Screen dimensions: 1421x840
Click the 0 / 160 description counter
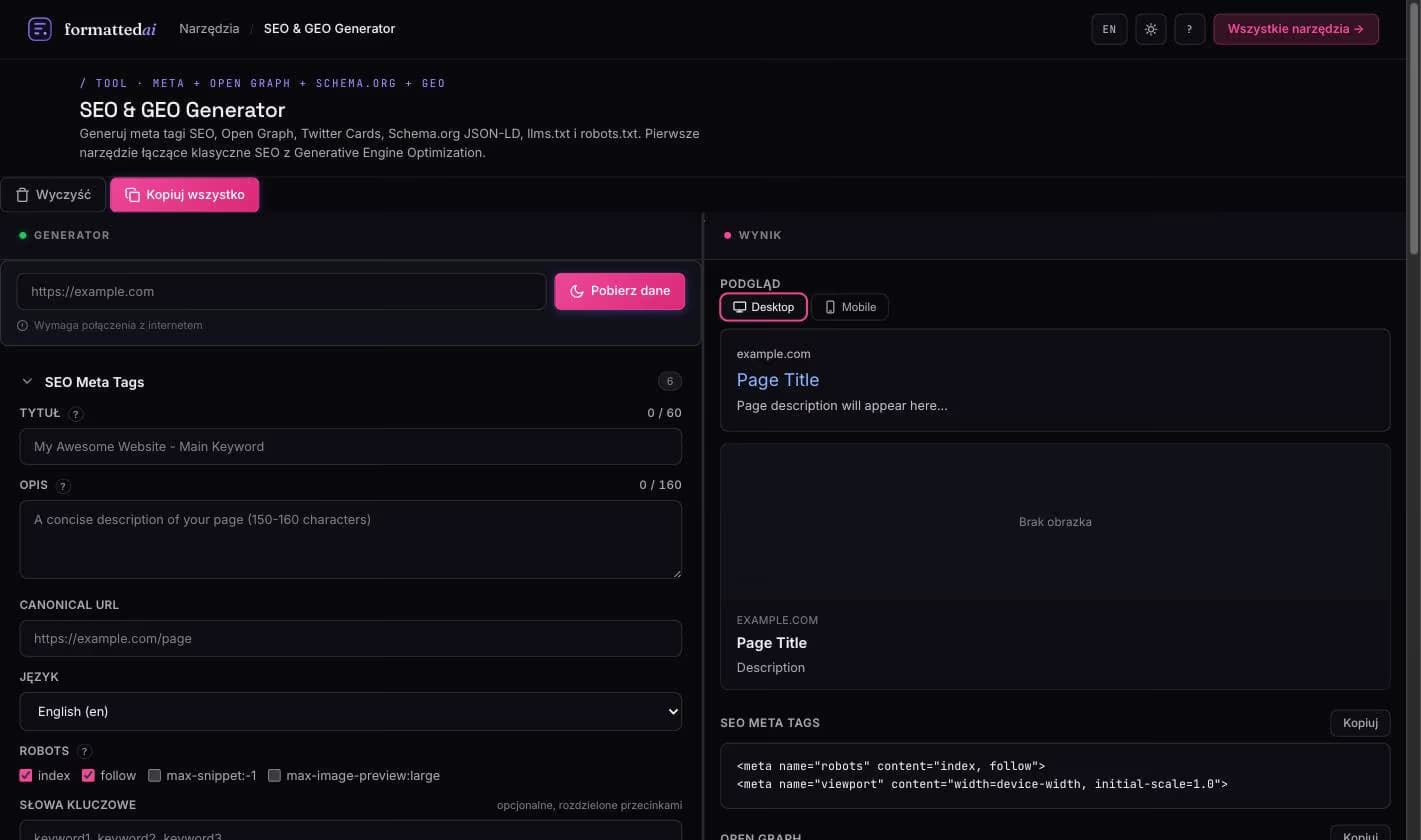coord(660,485)
